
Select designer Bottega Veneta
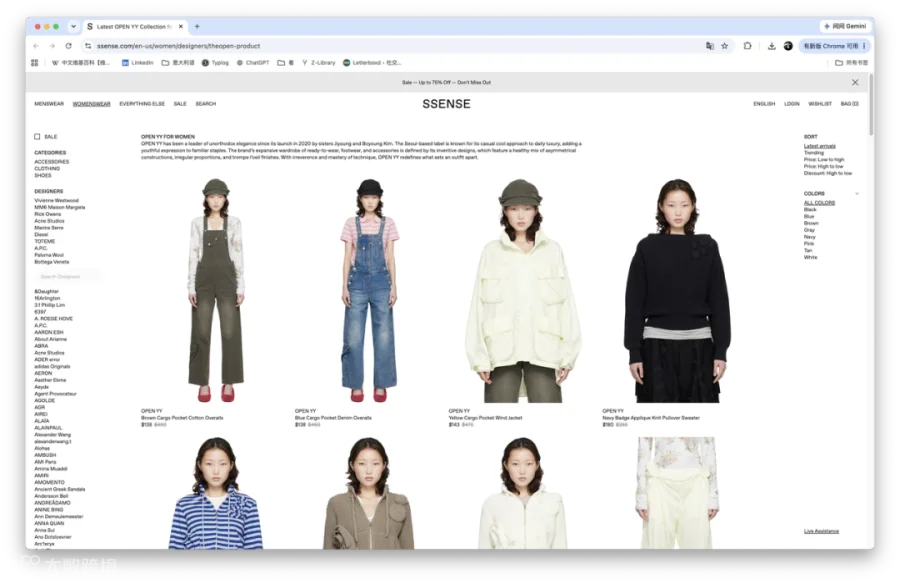point(52,262)
